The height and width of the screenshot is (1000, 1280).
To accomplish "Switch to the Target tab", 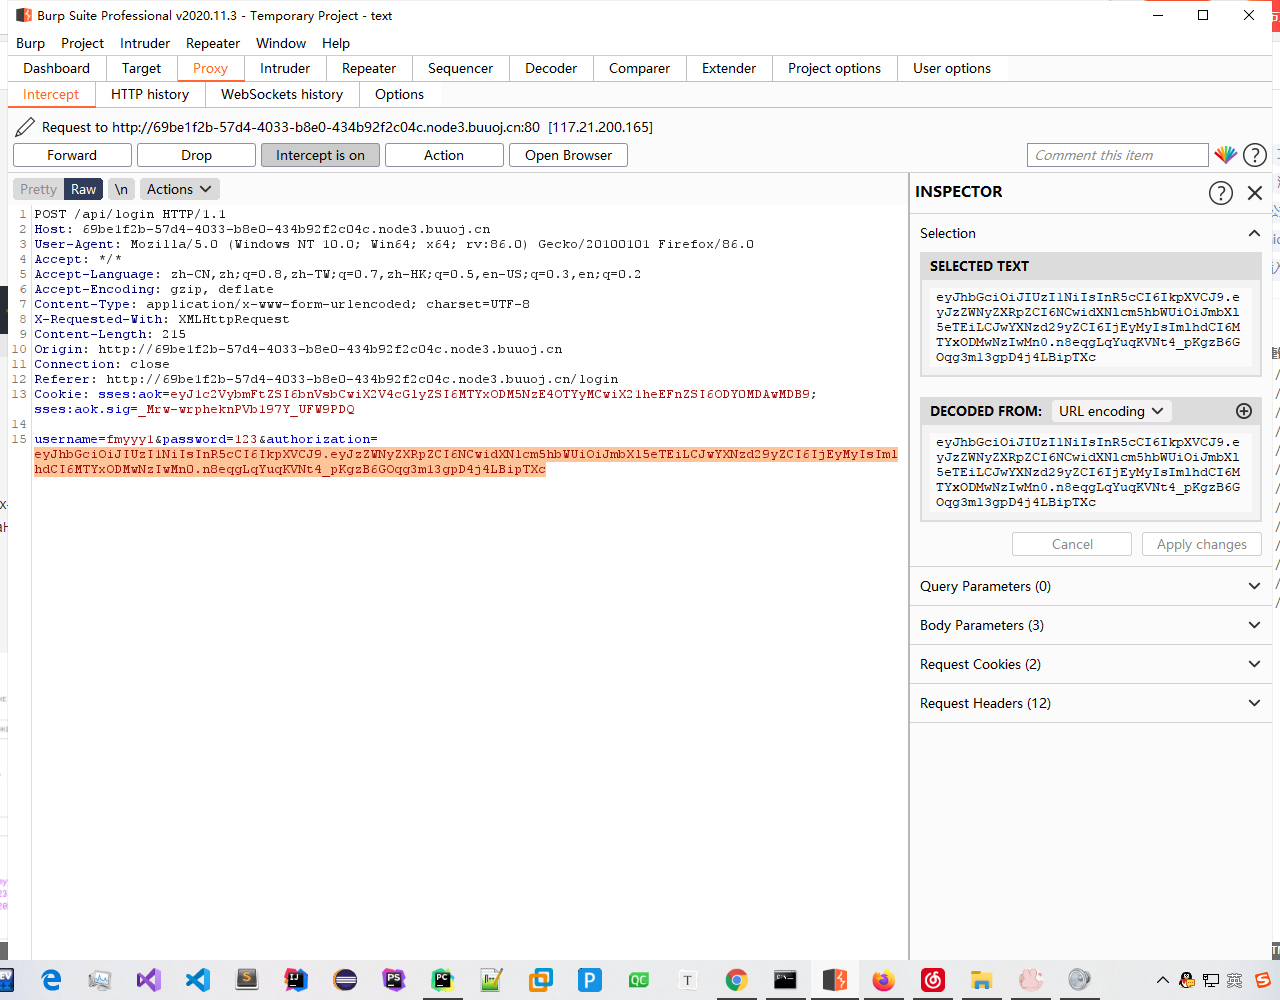I will click(141, 68).
